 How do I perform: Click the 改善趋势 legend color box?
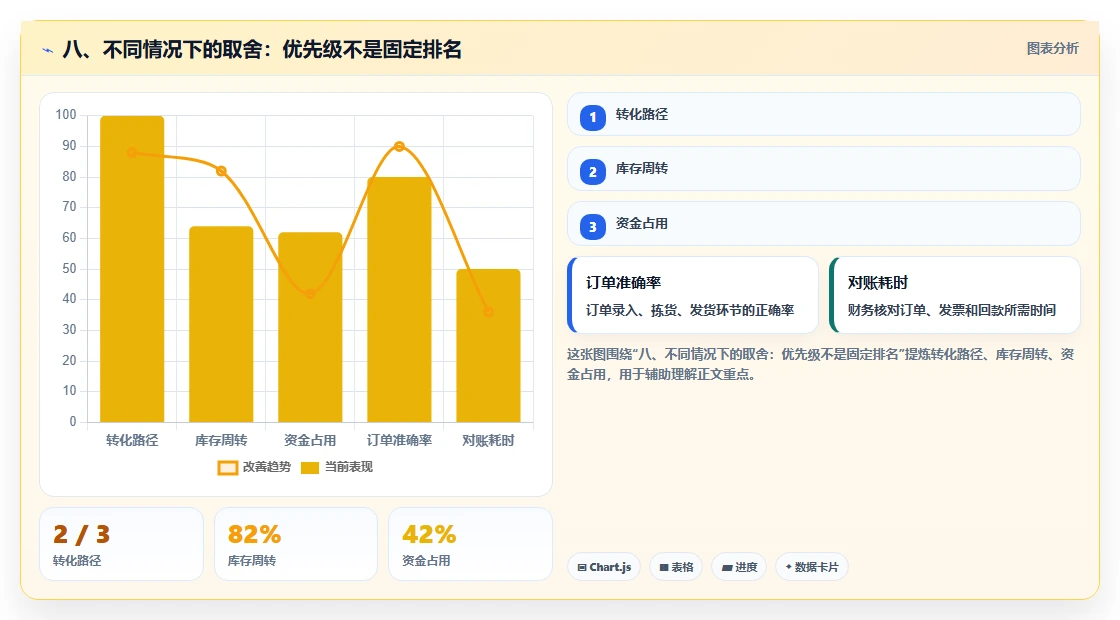[x=227, y=468]
